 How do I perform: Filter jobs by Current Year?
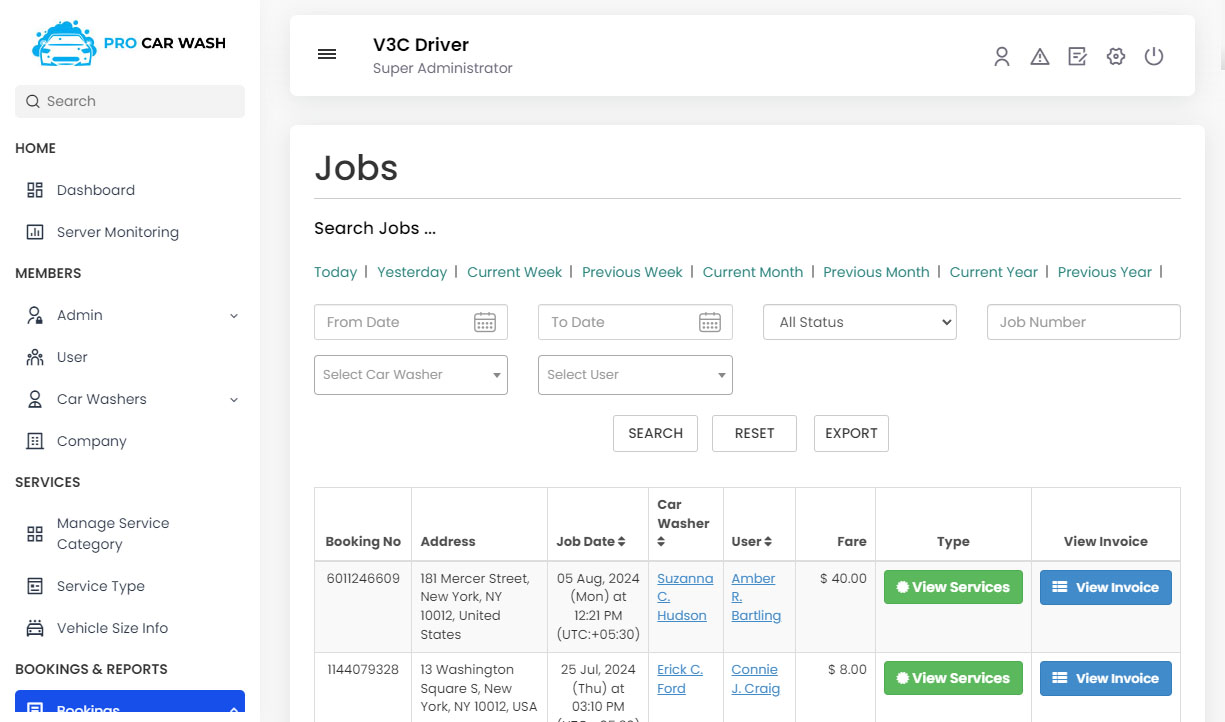point(994,272)
